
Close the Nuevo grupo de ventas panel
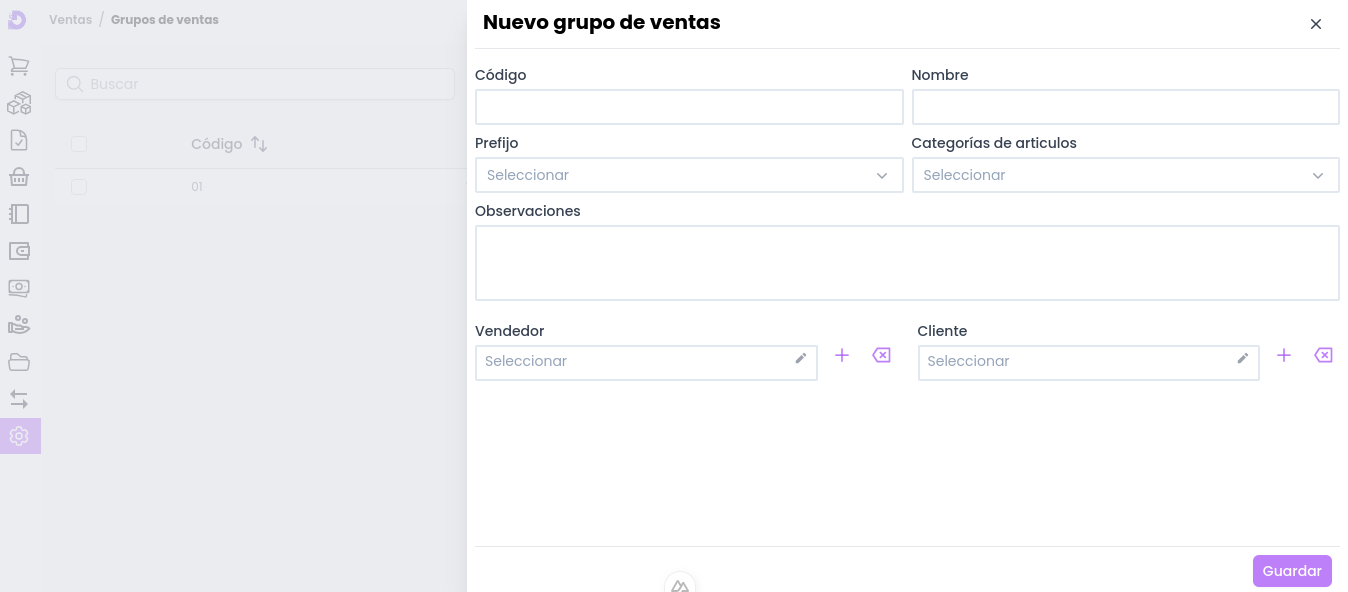(x=1316, y=24)
